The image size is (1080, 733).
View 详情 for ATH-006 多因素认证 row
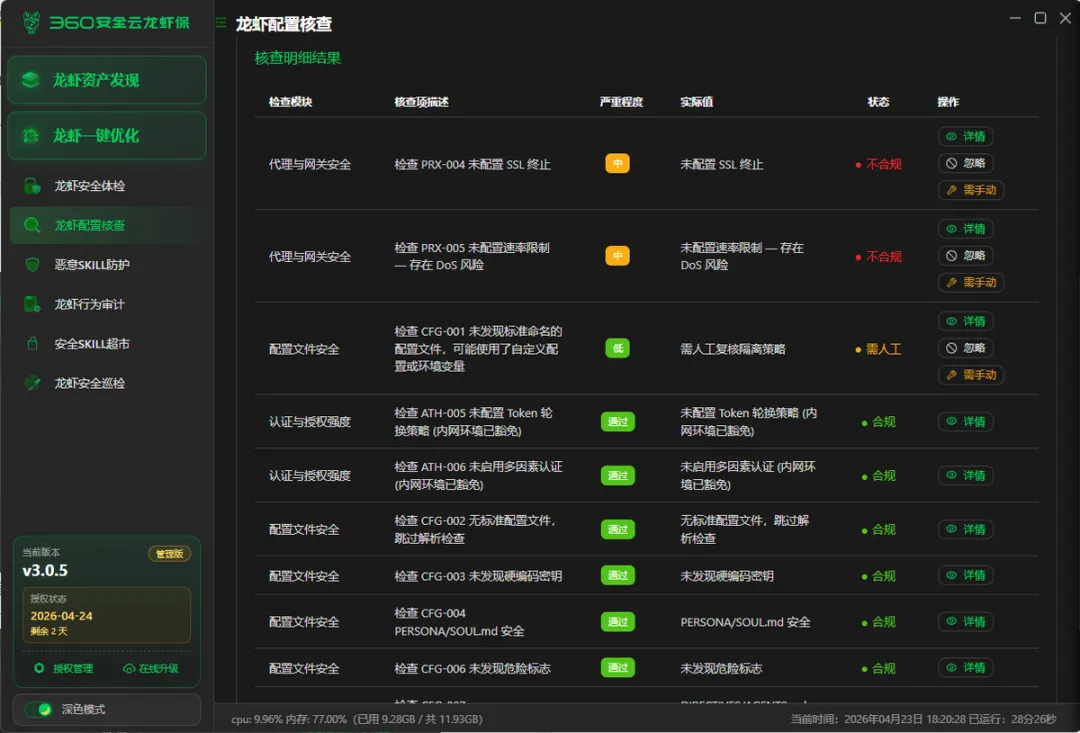click(966, 475)
